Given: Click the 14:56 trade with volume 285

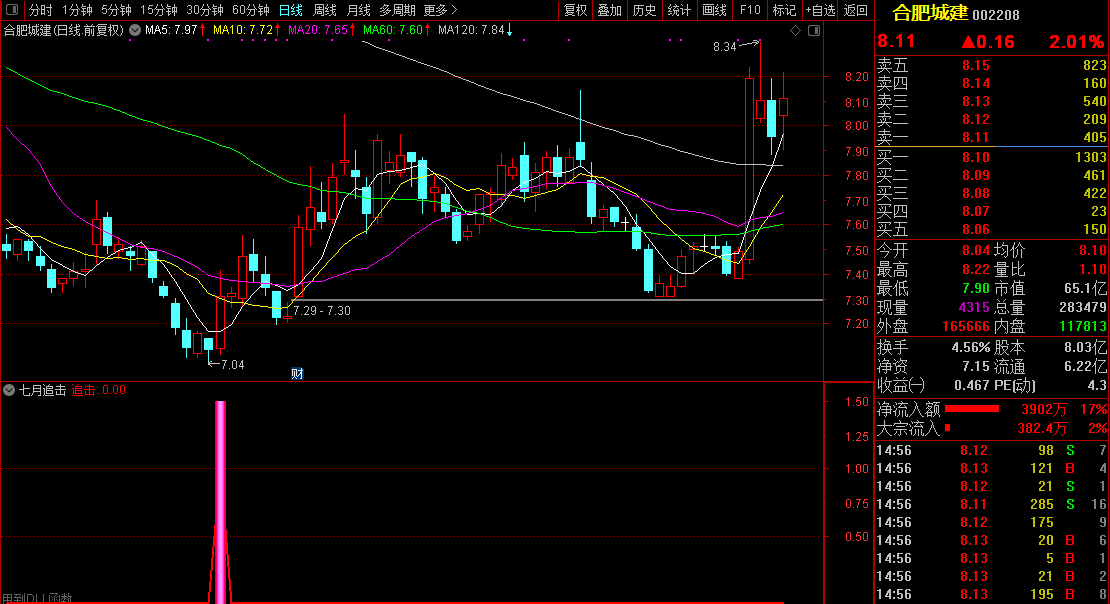Looking at the screenshot, I should point(991,504).
